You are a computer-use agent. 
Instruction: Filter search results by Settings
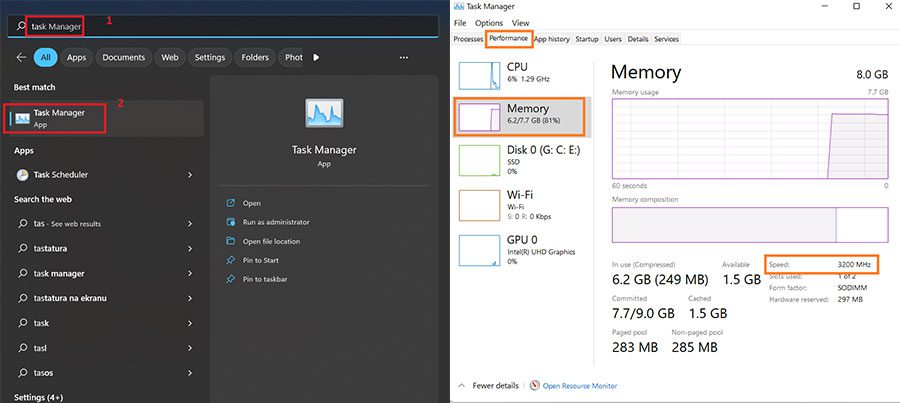210,57
